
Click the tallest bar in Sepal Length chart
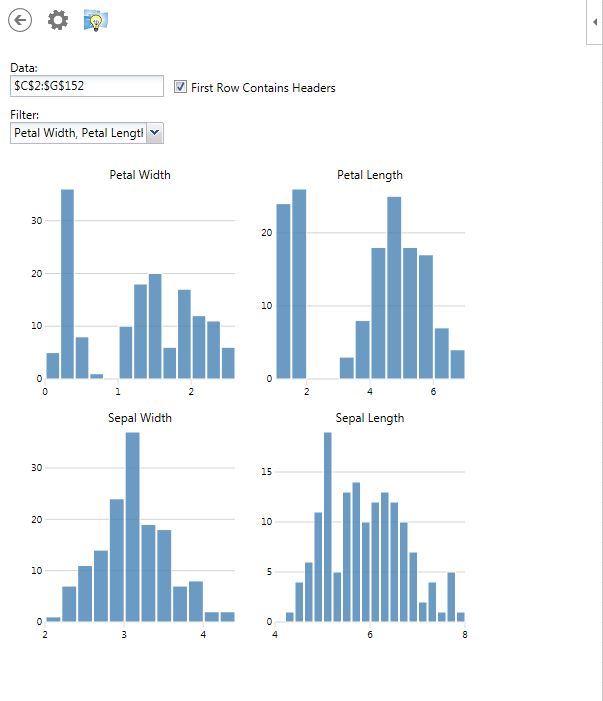pyautogui.click(x=327, y=527)
